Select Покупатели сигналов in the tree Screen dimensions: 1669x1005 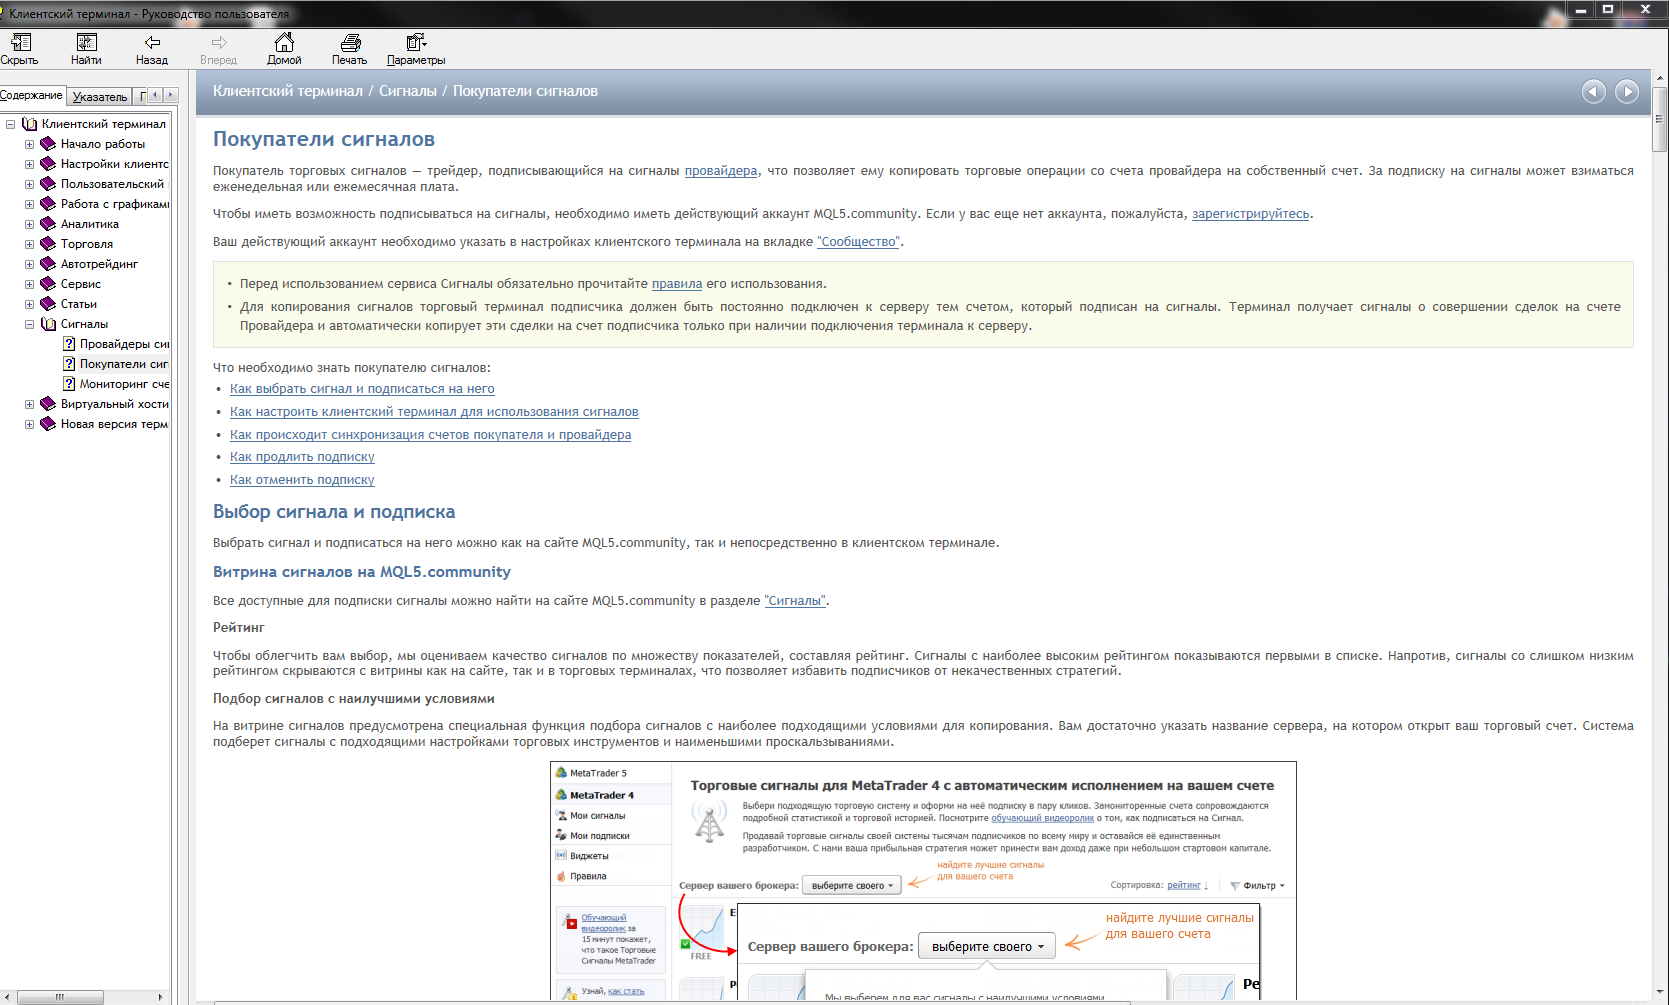[124, 364]
